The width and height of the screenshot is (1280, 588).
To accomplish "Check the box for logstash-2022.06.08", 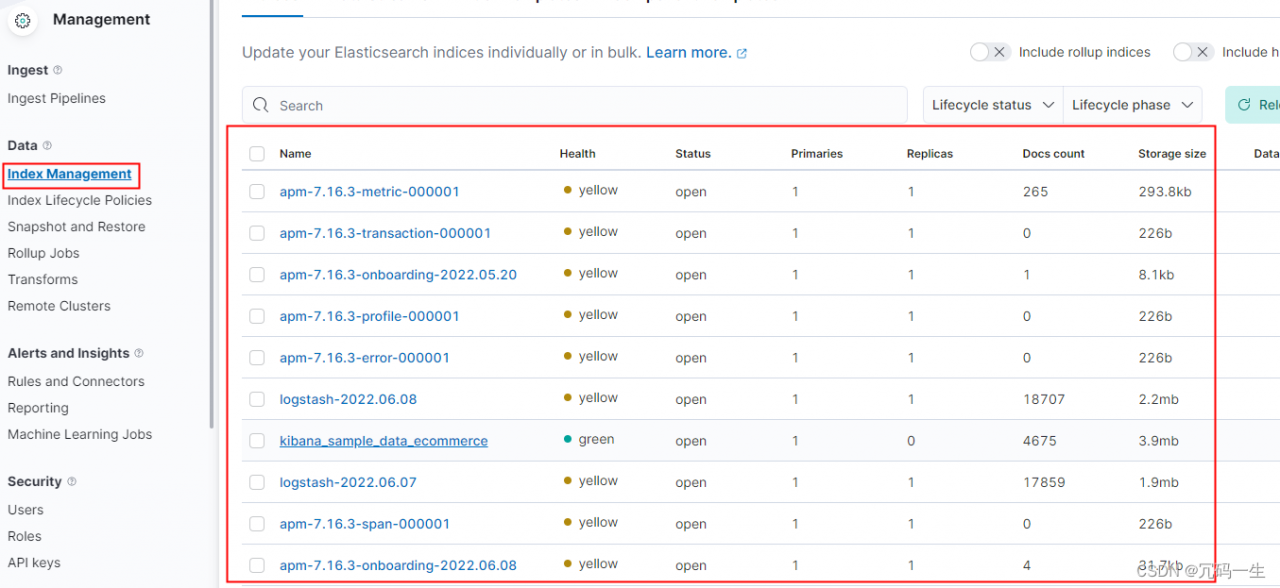I will pyautogui.click(x=257, y=399).
